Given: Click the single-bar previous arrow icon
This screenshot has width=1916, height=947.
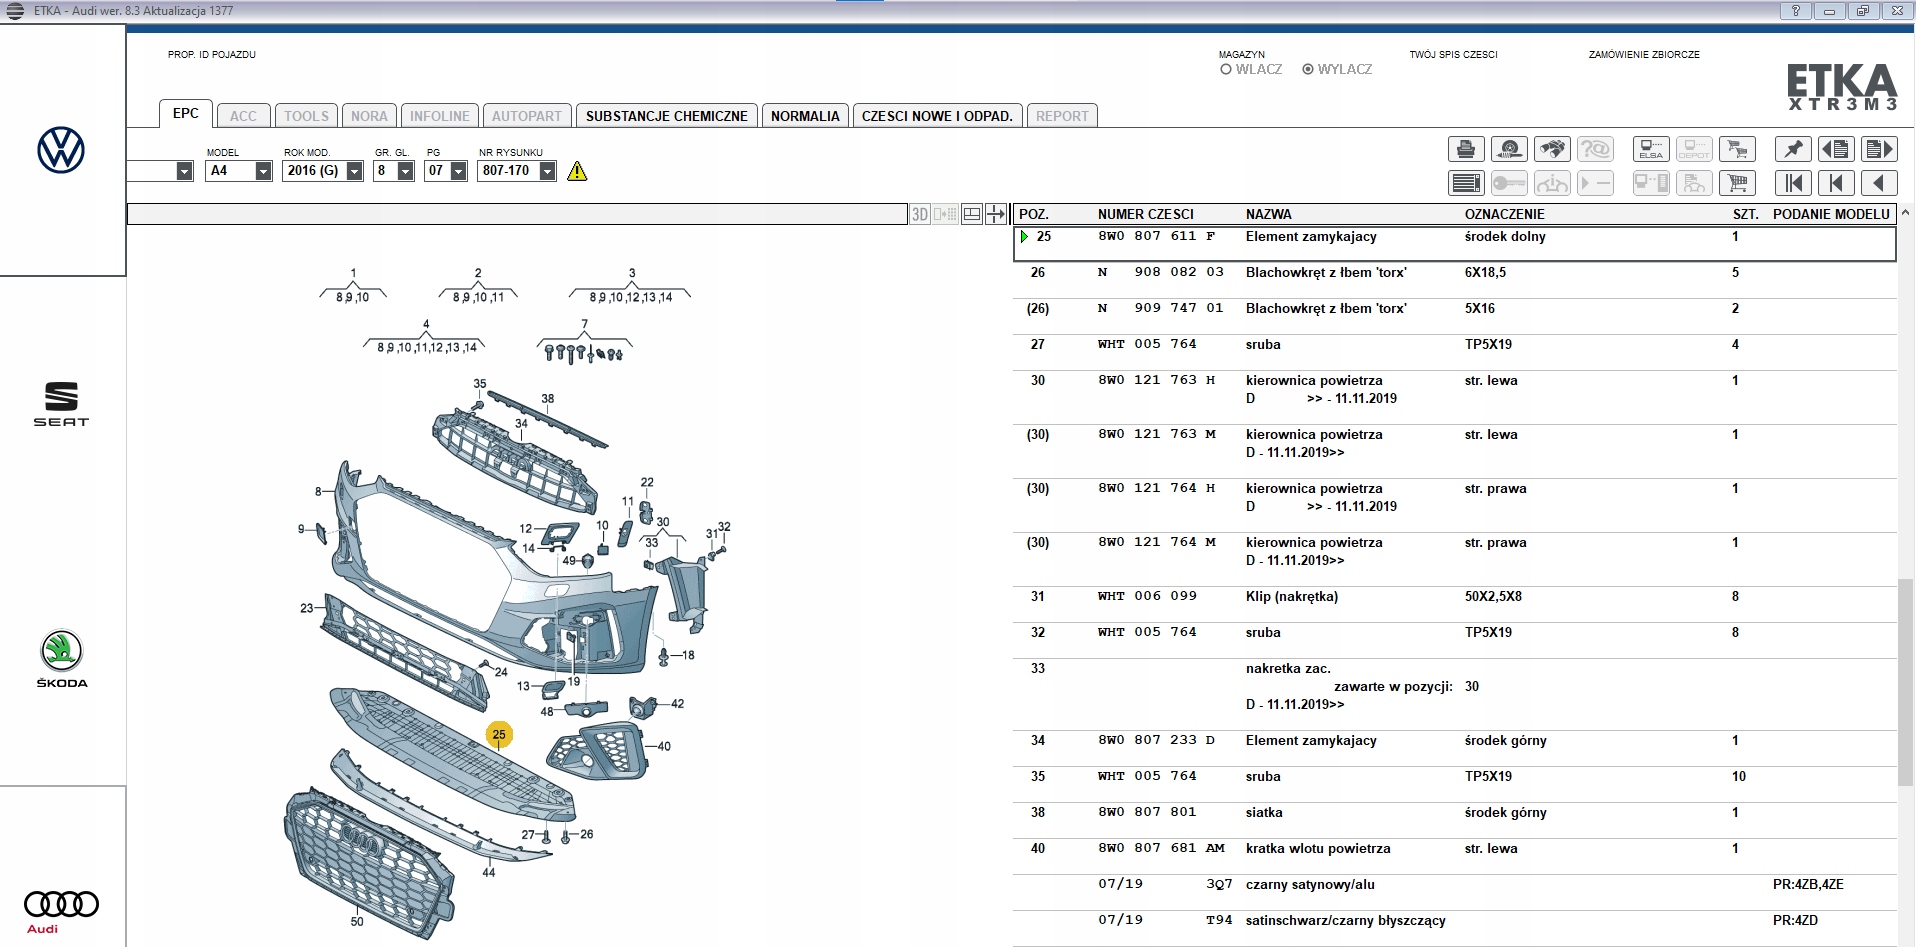Looking at the screenshot, I should [x=1836, y=183].
